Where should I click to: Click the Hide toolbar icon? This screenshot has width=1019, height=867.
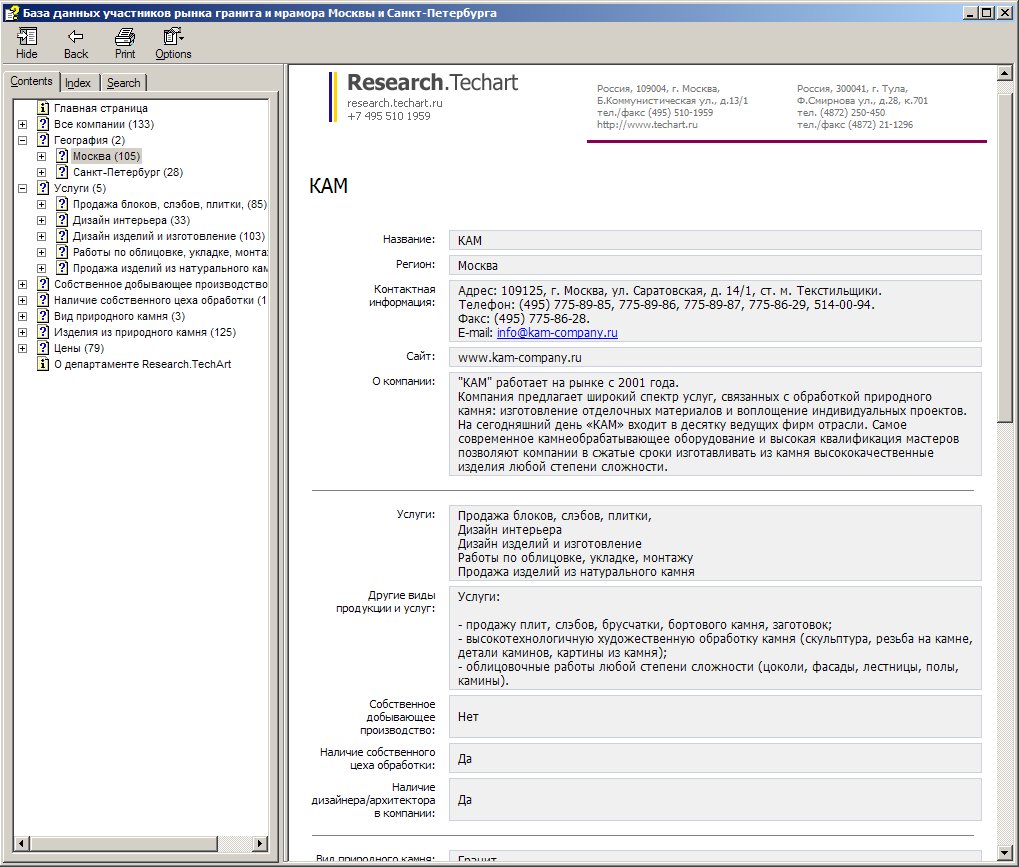tap(27, 36)
